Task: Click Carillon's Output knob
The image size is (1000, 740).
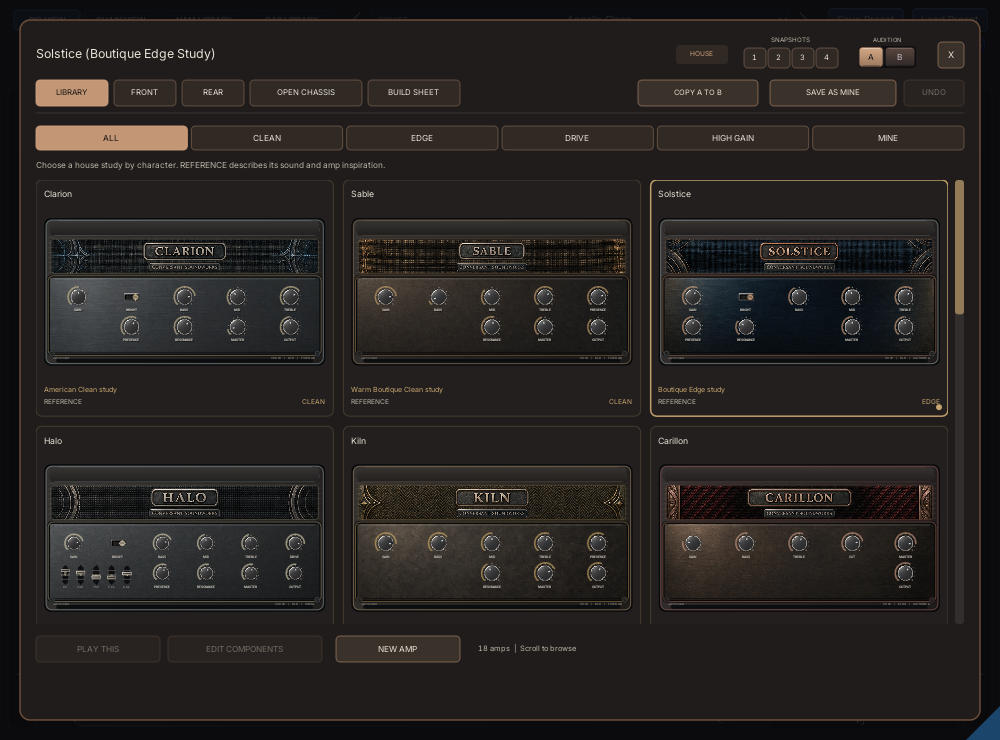Action: [x=904, y=573]
